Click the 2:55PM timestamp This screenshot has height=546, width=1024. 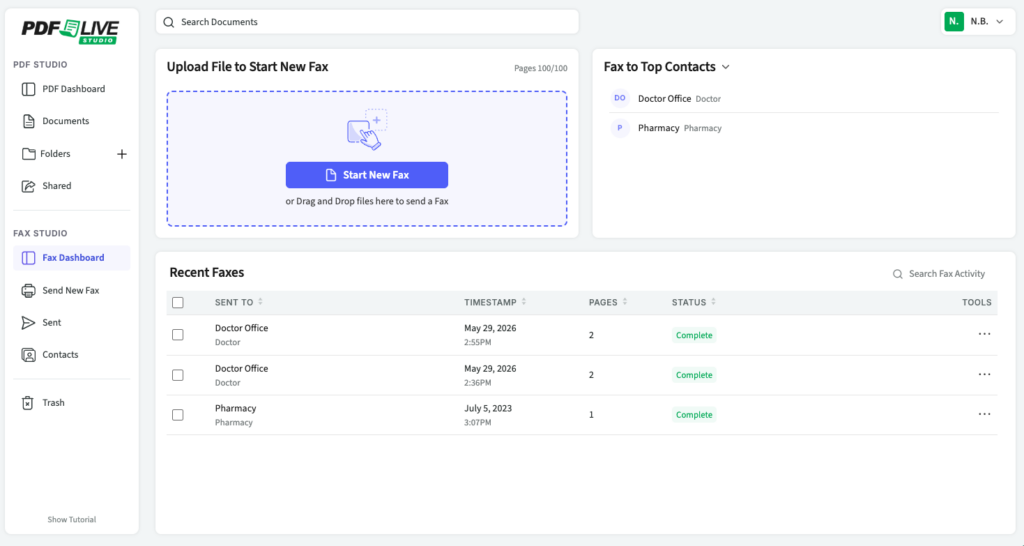coord(477,342)
